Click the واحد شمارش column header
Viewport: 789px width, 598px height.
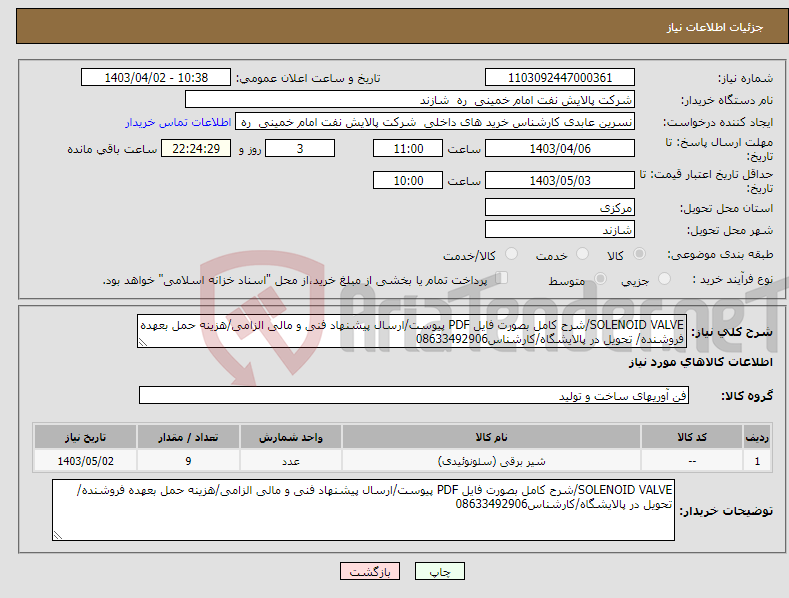click(291, 437)
